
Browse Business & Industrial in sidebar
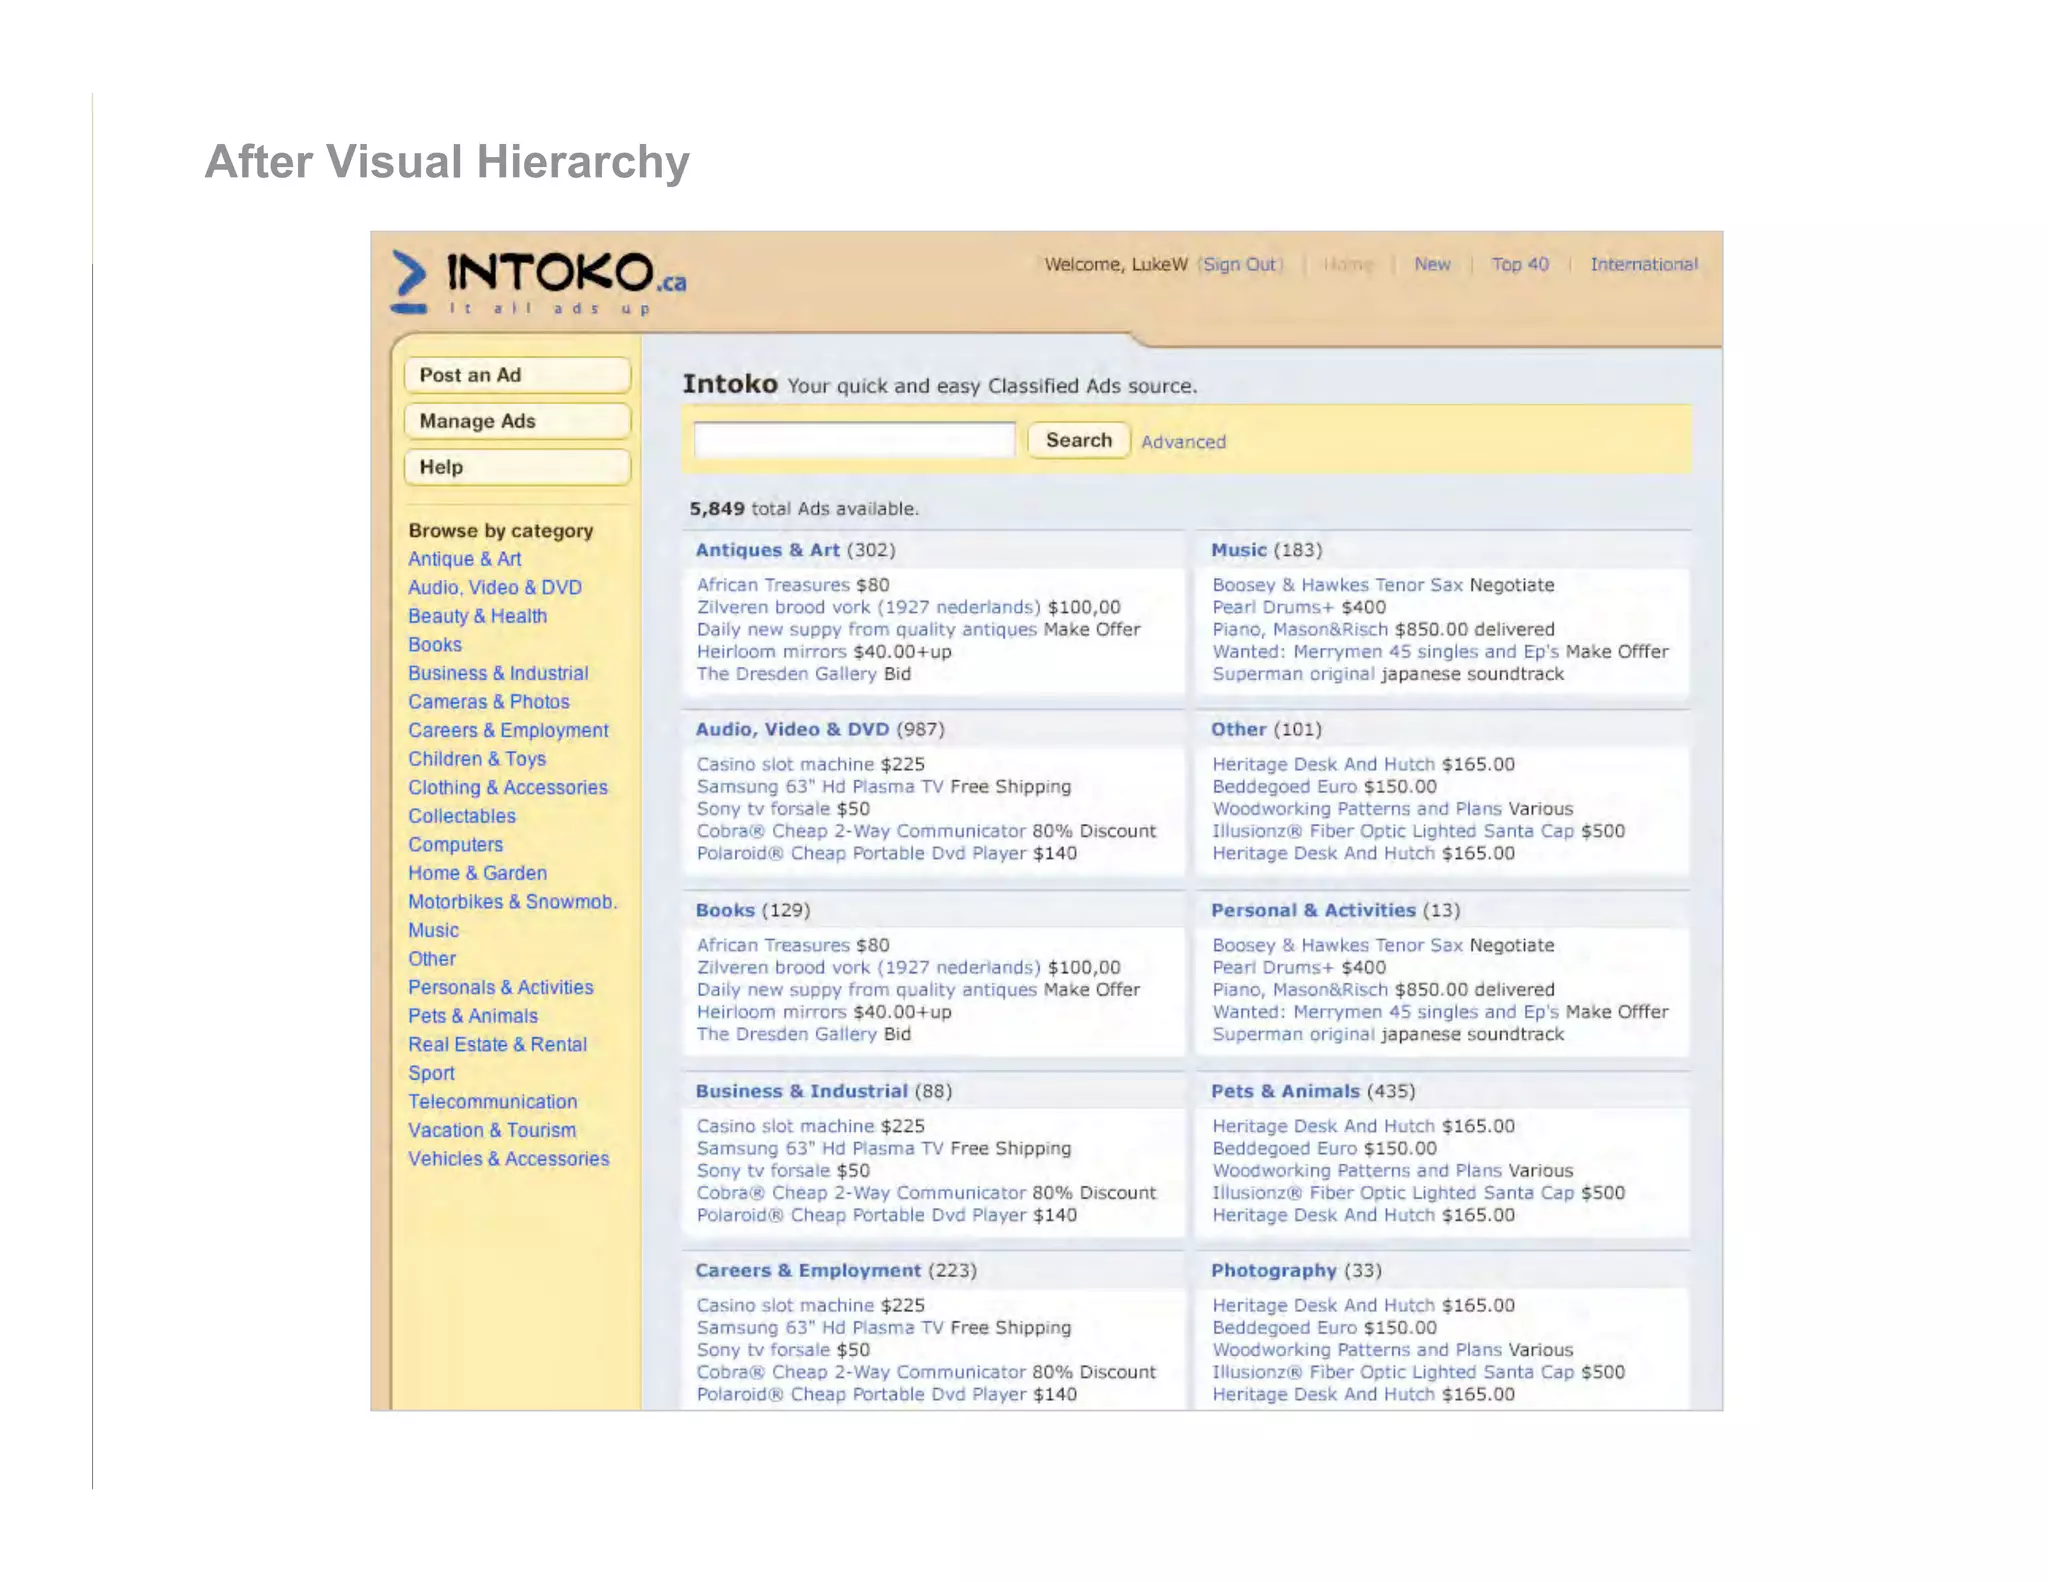tap(498, 673)
